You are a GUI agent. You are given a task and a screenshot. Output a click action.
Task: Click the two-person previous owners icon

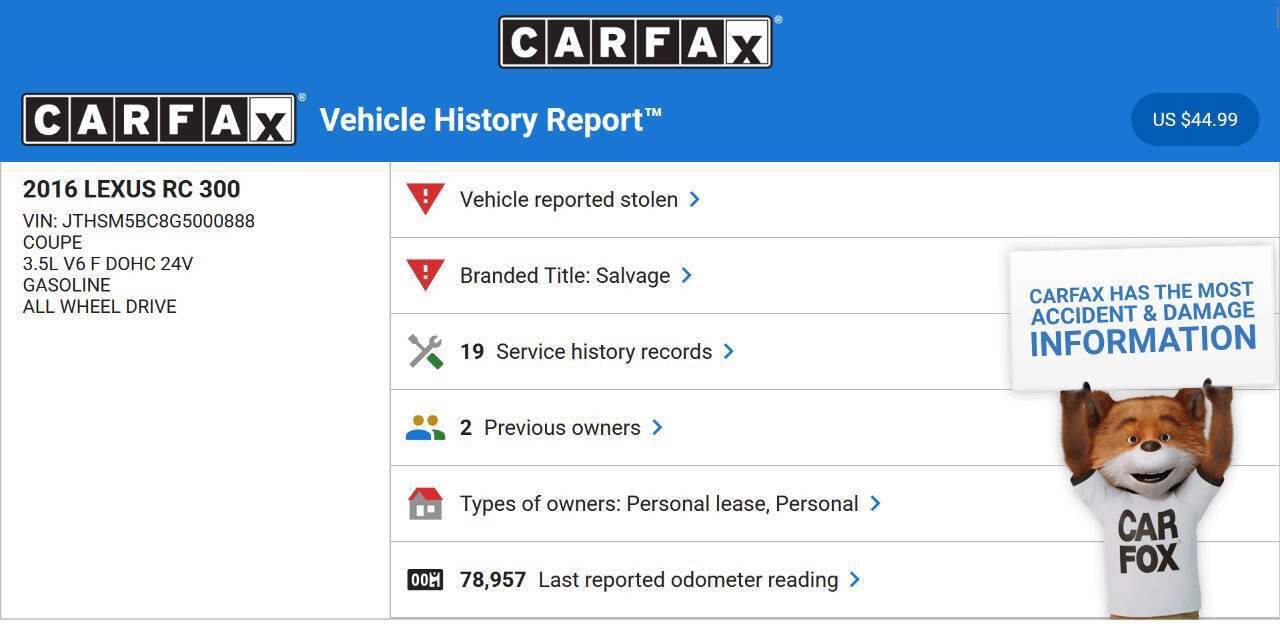click(425, 428)
